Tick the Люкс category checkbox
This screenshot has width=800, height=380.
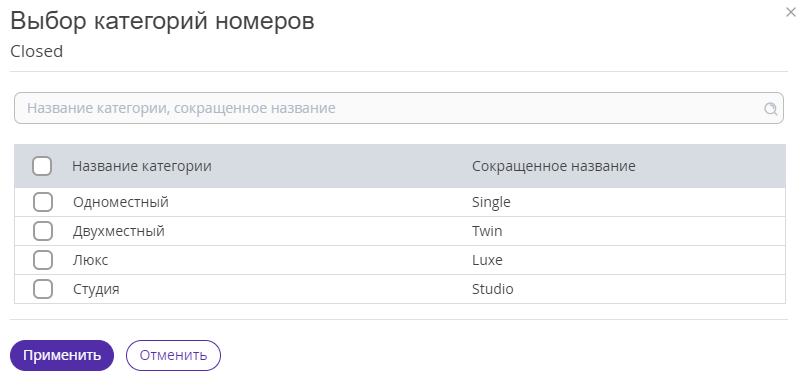coord(43,260)
